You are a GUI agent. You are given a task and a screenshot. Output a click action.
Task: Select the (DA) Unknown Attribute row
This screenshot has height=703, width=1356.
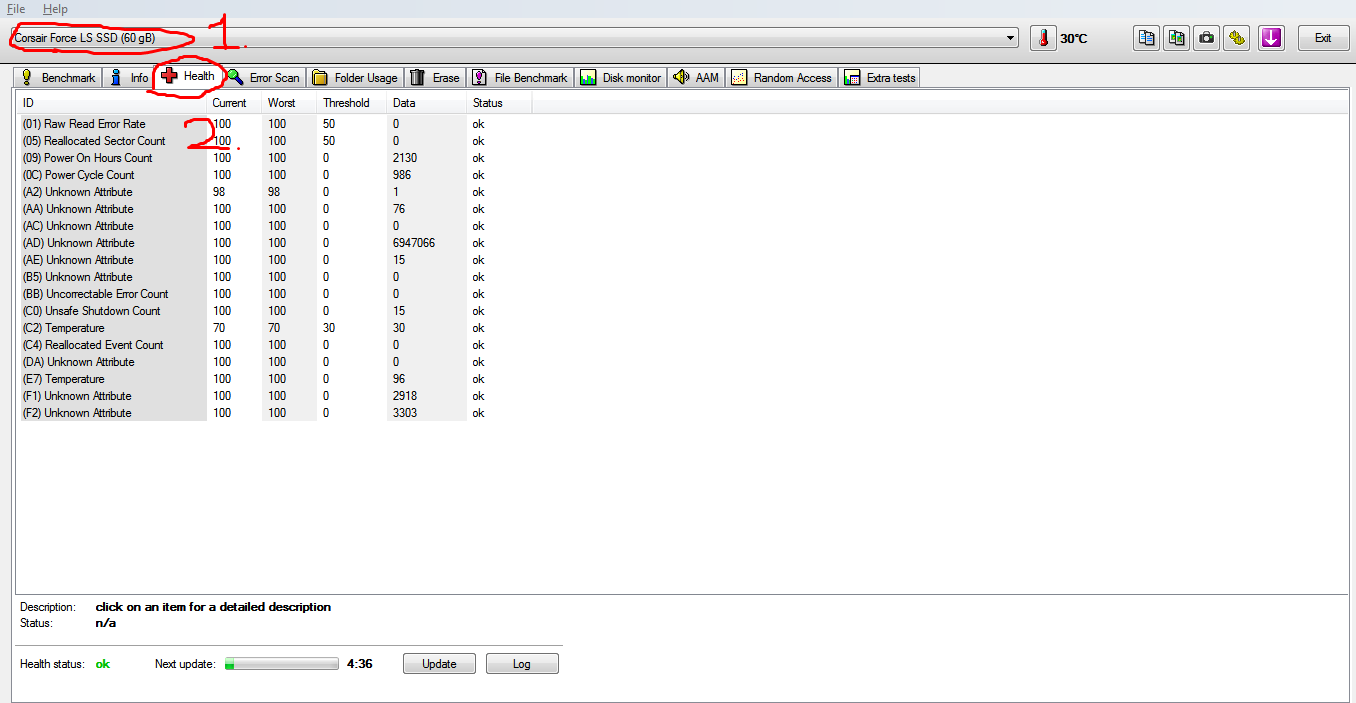click(x=275, y=362)
